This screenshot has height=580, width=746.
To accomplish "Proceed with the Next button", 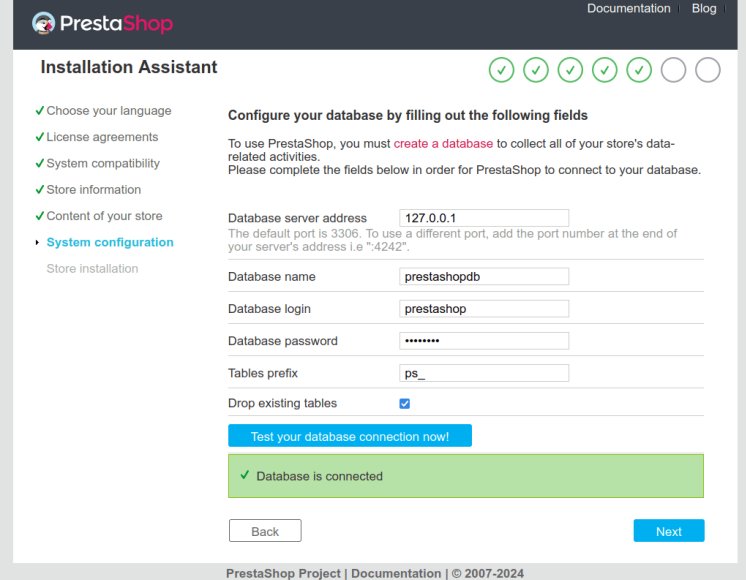I will (x=668, y=531).
